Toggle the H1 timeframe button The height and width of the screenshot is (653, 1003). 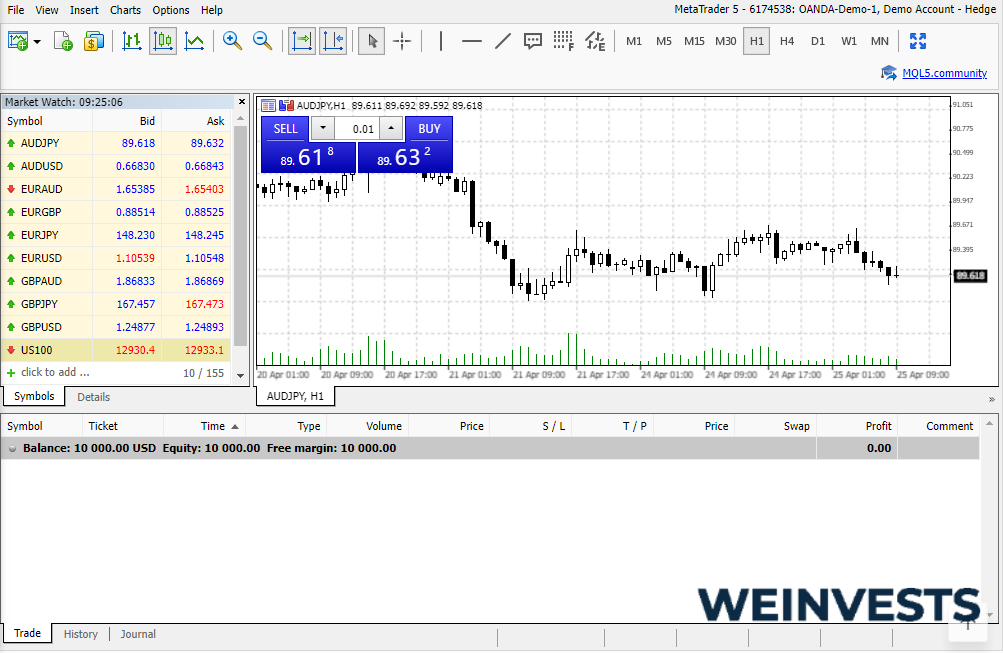tap(757, 41)
